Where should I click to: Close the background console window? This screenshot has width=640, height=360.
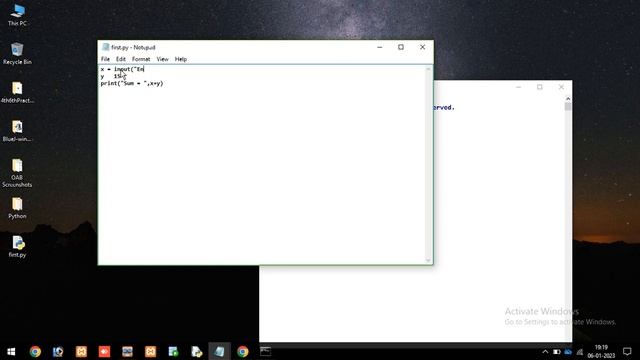(x=561, y=87)
